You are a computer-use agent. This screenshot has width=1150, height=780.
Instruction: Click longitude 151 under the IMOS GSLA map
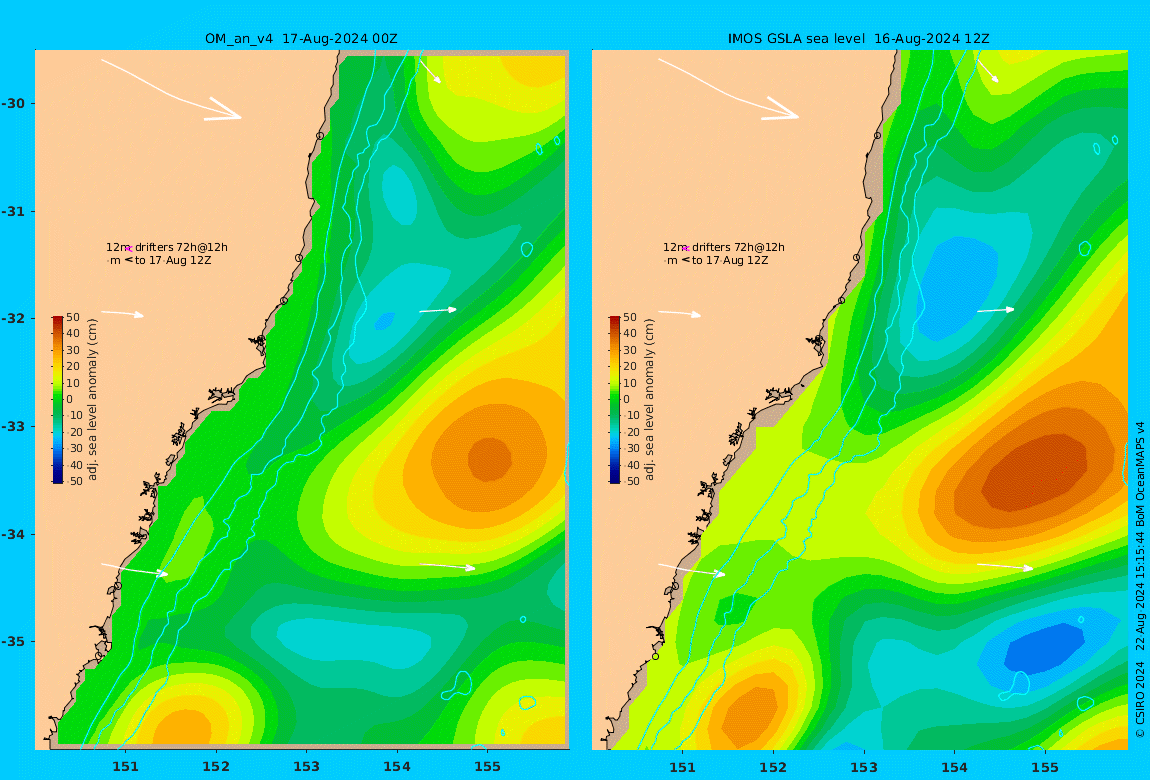pos(683,767)
